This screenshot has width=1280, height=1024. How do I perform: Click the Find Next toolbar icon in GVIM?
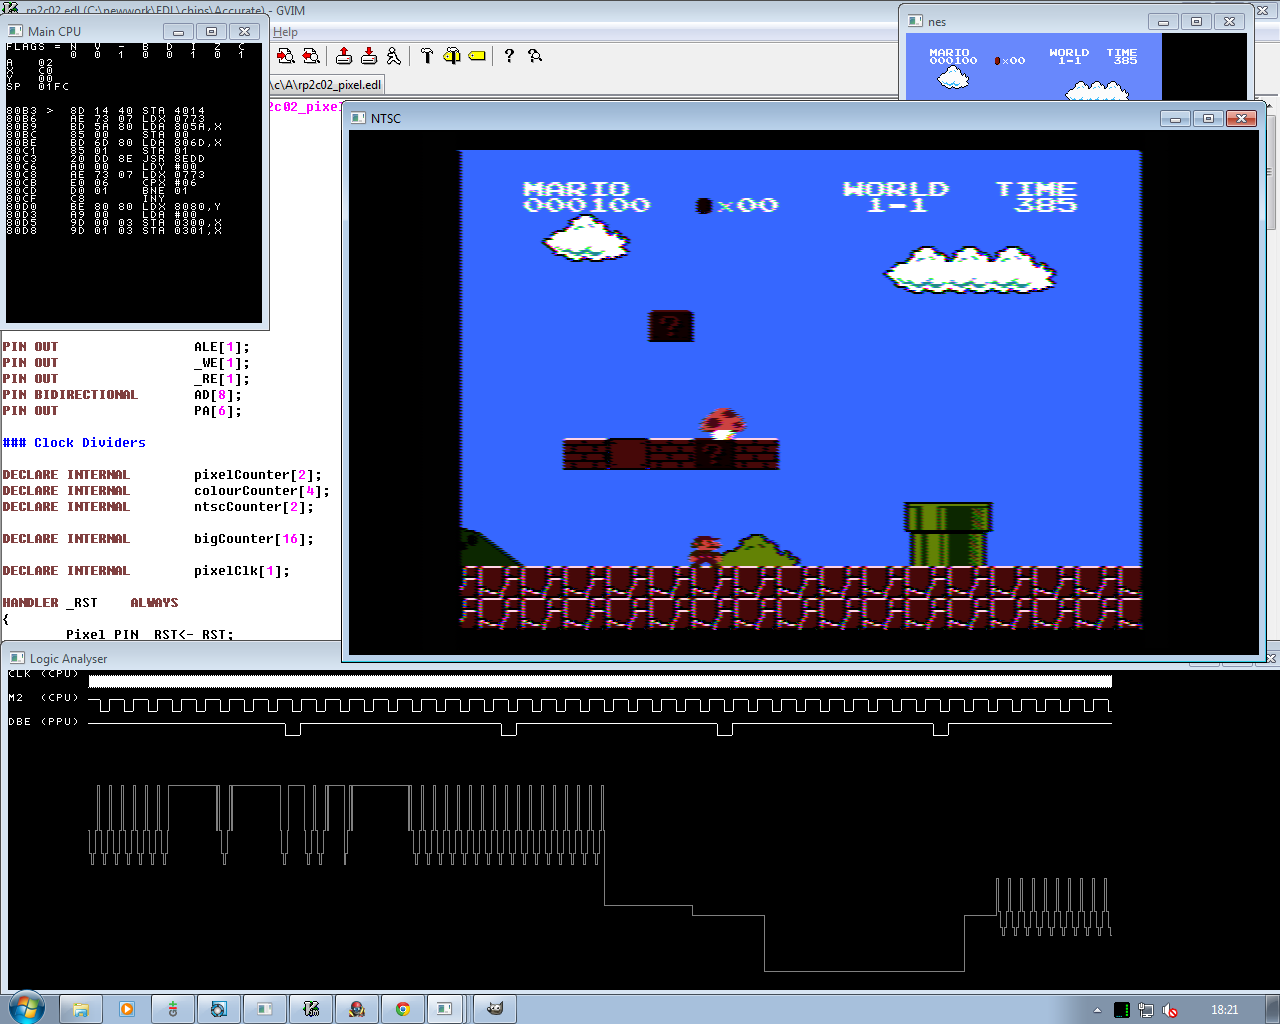pos(286,56)
